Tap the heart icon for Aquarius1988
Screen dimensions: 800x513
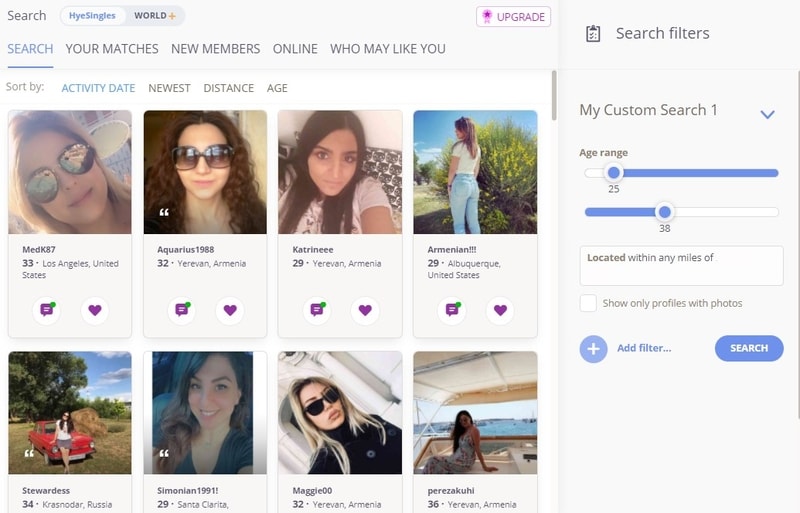click(230, 310)
